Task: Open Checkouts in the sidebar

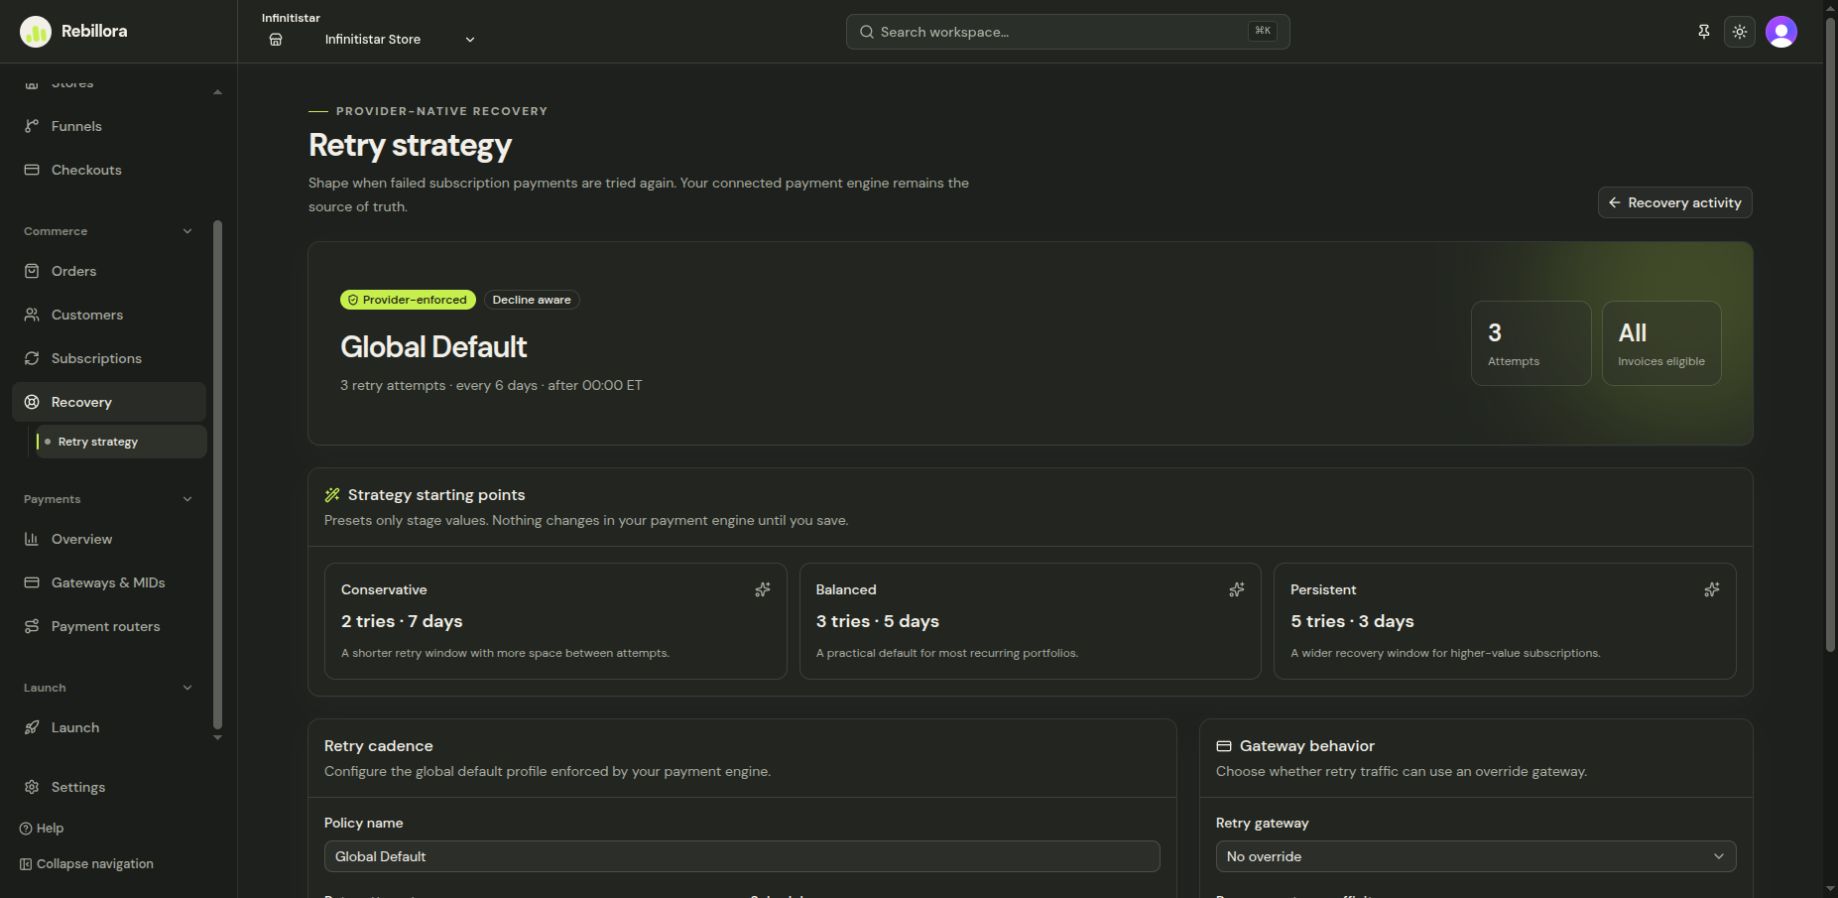Action: [x=108, y=170]
